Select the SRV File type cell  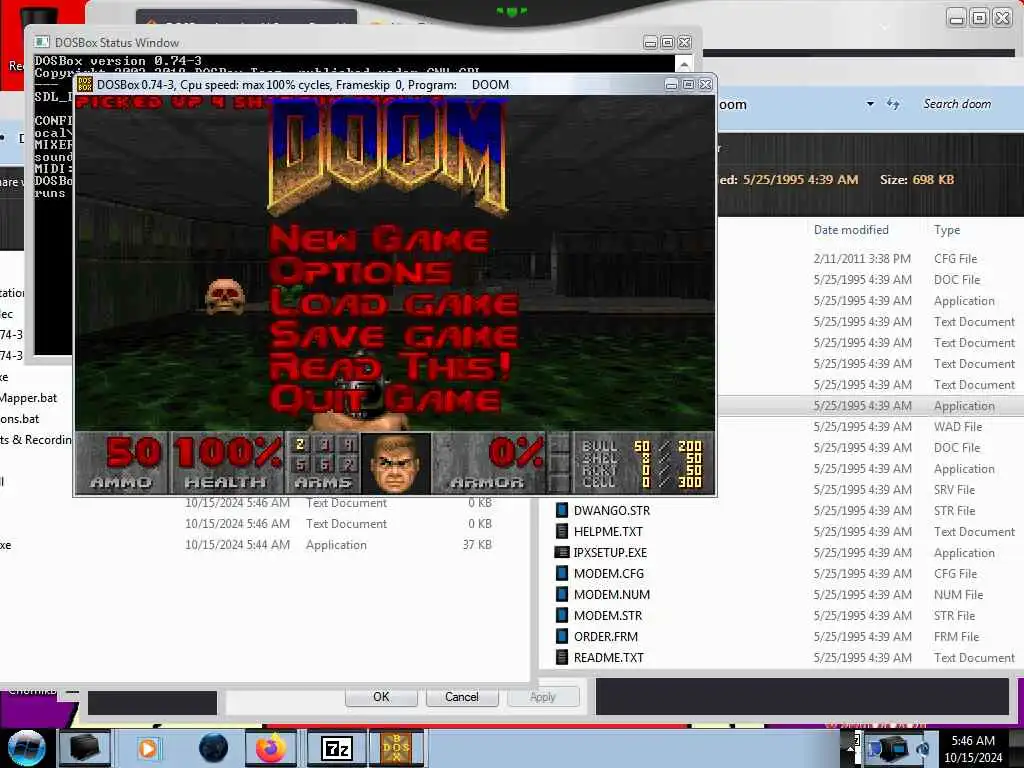954,490
